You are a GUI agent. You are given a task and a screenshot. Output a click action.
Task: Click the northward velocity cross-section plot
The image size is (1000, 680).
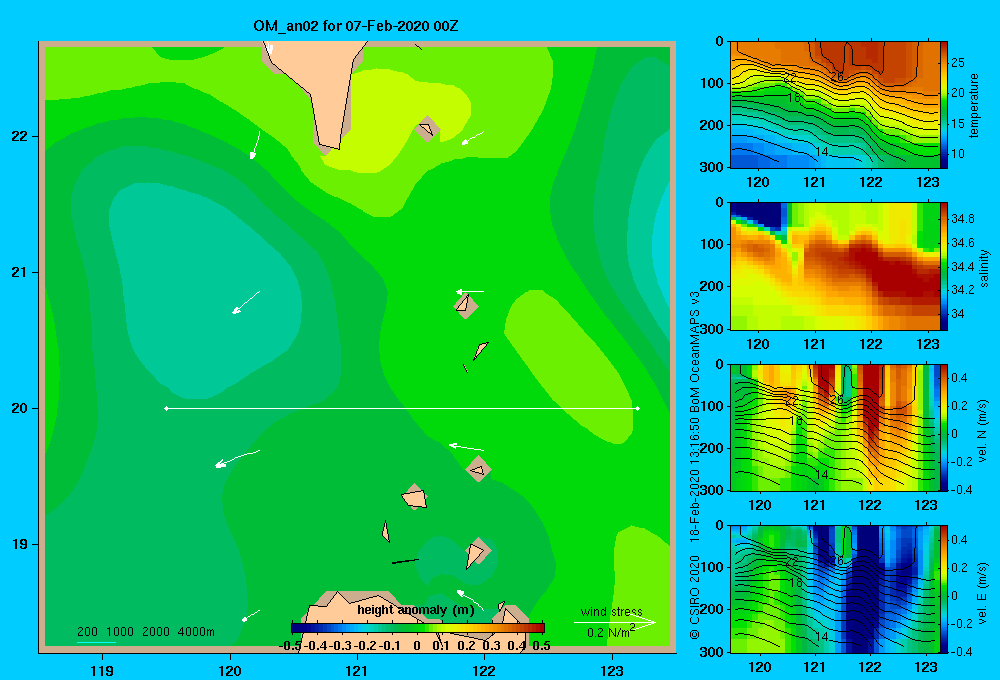(x=835, y=427)
